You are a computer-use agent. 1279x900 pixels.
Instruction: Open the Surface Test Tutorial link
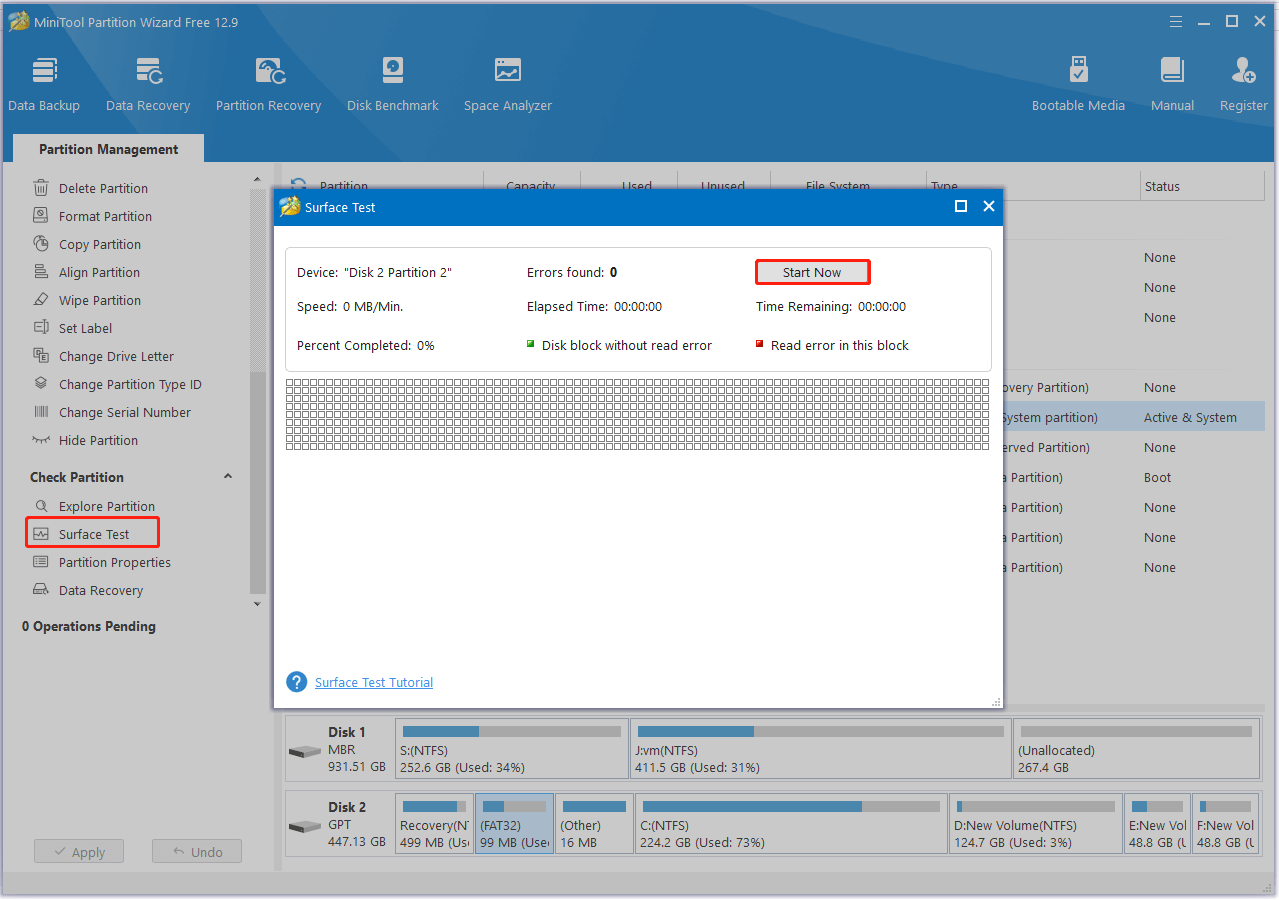click(x=374, y=682)
